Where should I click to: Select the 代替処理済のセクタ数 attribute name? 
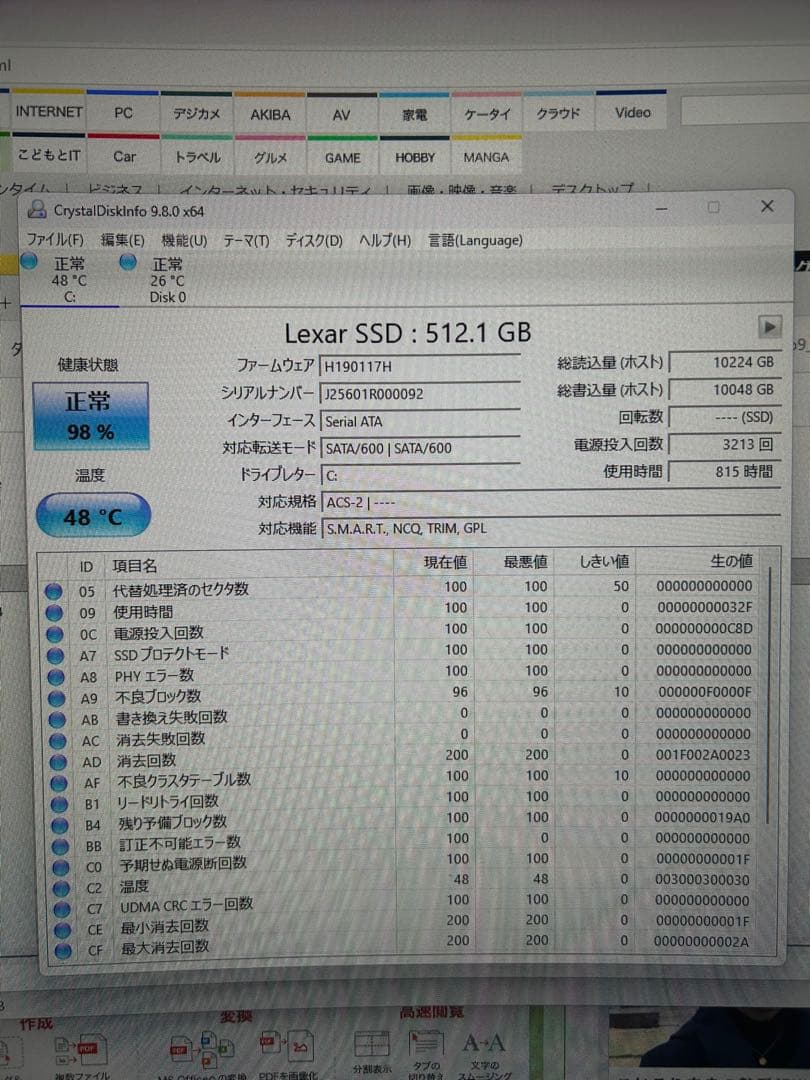pos(180,590)
